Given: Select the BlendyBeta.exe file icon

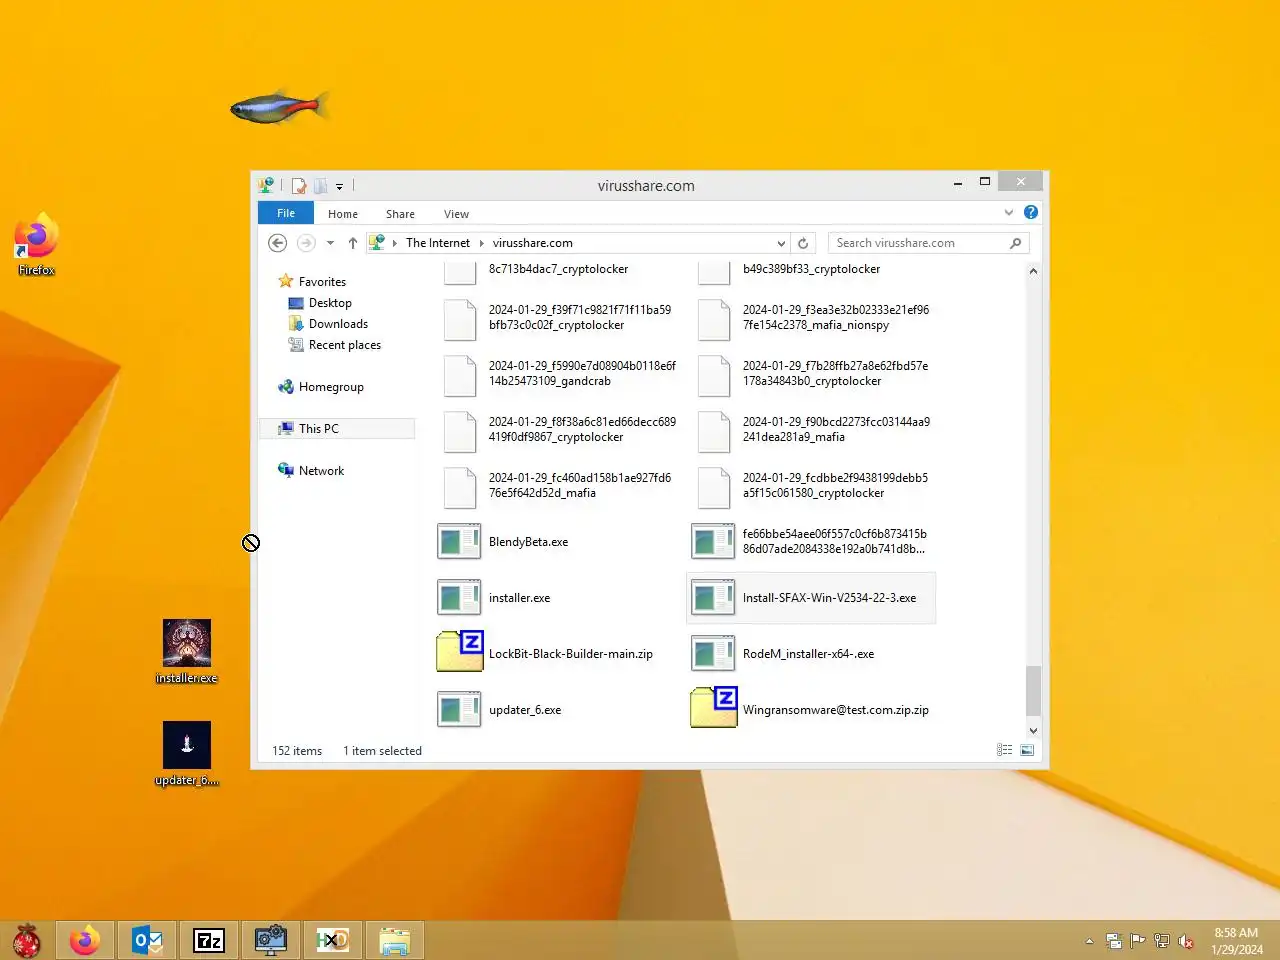Looking at the screenshot, I should point(459,542).
